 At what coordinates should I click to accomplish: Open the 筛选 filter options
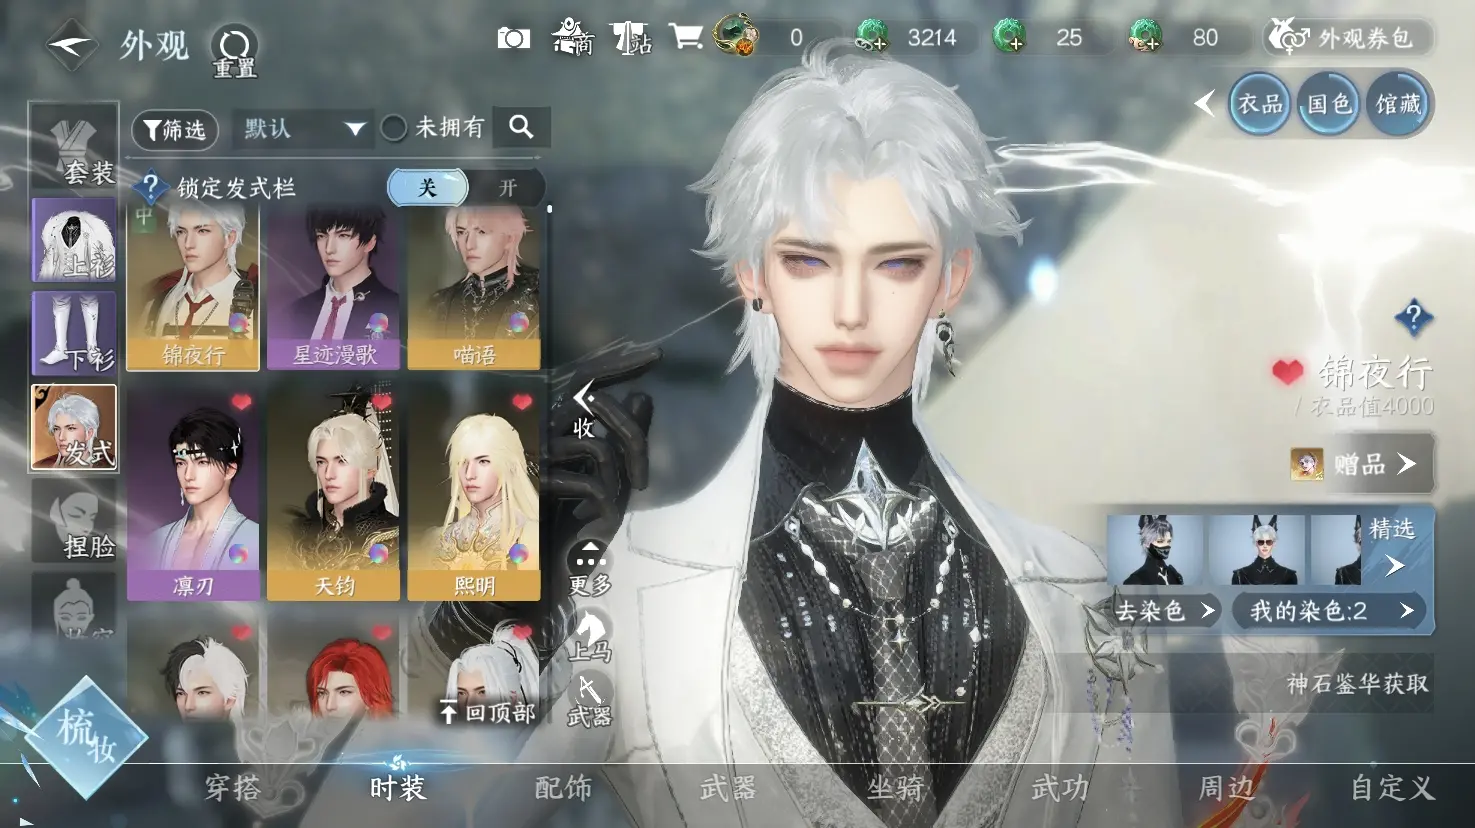(175, 129)
